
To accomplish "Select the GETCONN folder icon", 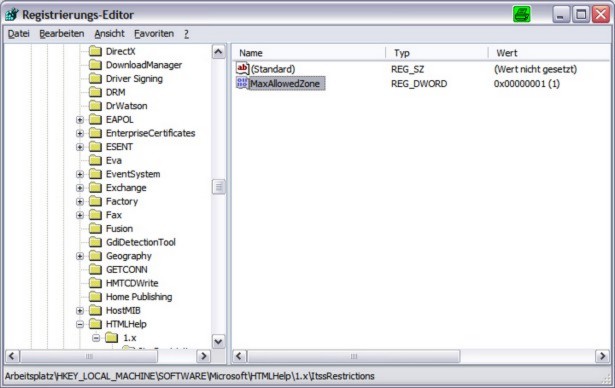I will click(95, 270).
